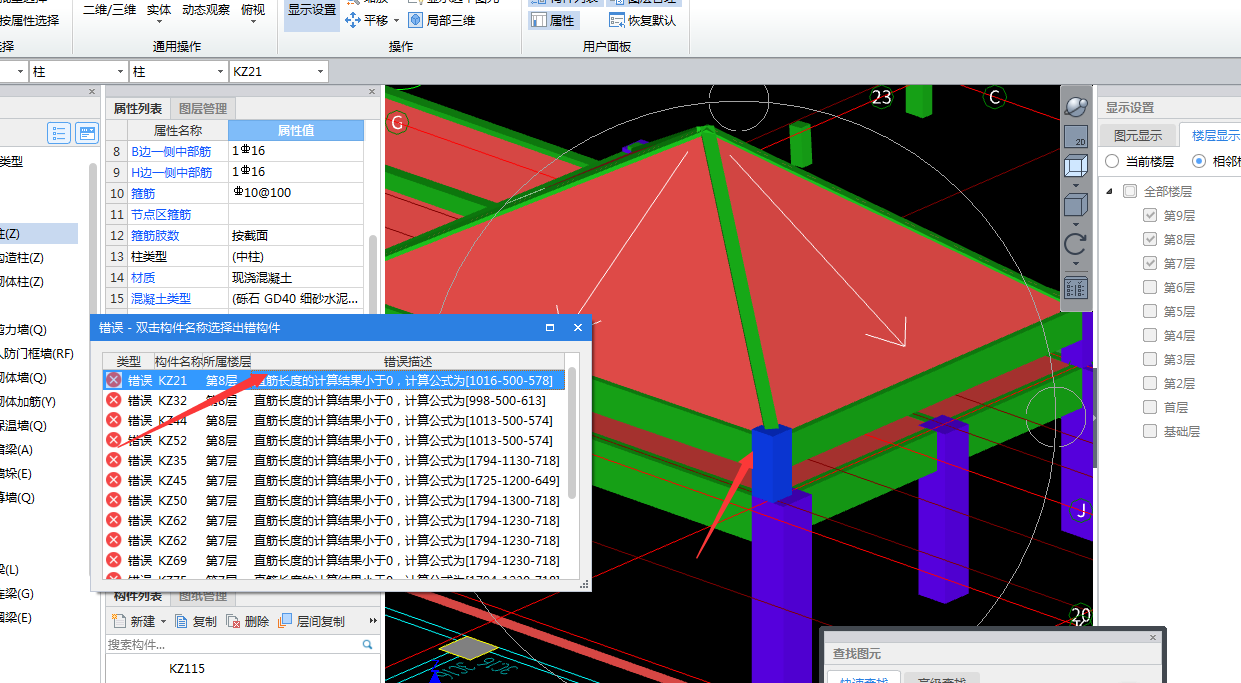The width and height of the screenshot is (1241, 683).
Task: Open the first 柱 category dropdown
Action: click(121, 72)
